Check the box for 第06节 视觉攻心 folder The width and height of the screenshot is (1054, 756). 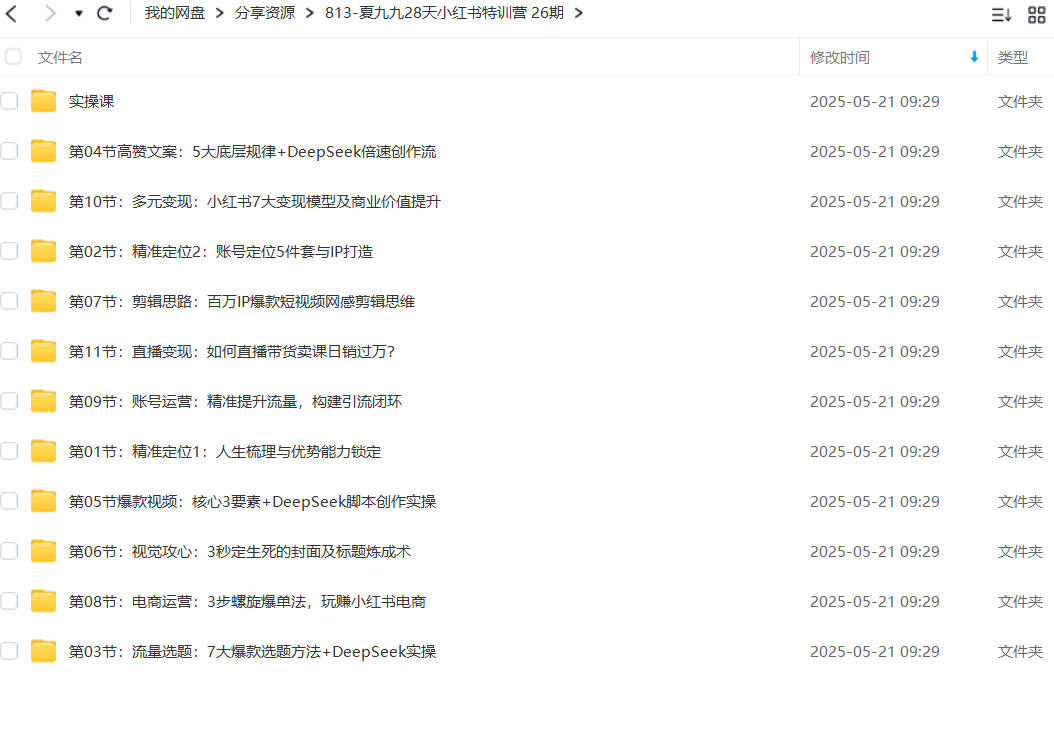(9, 551)
